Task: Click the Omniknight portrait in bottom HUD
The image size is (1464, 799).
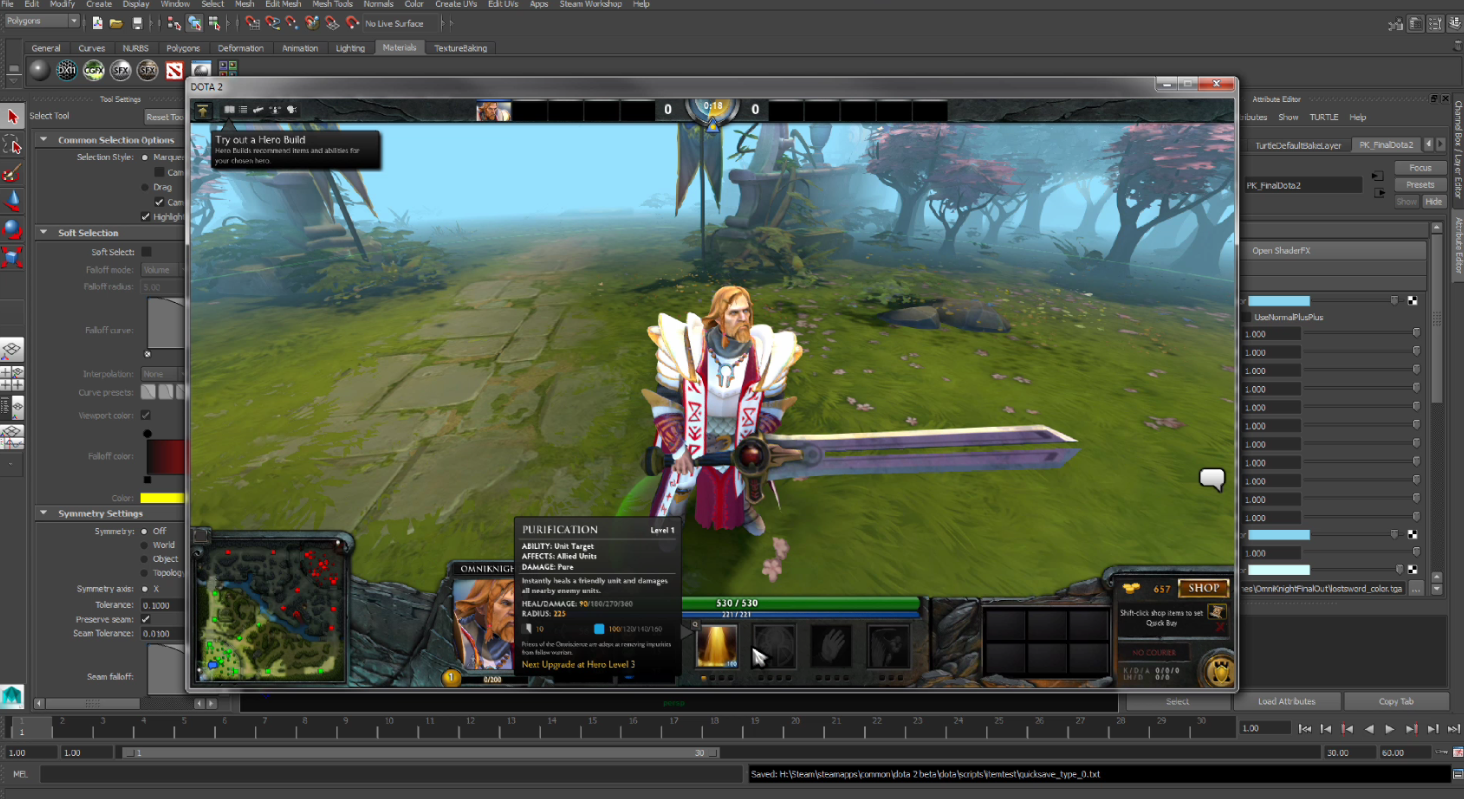Action: coord(485,625)
